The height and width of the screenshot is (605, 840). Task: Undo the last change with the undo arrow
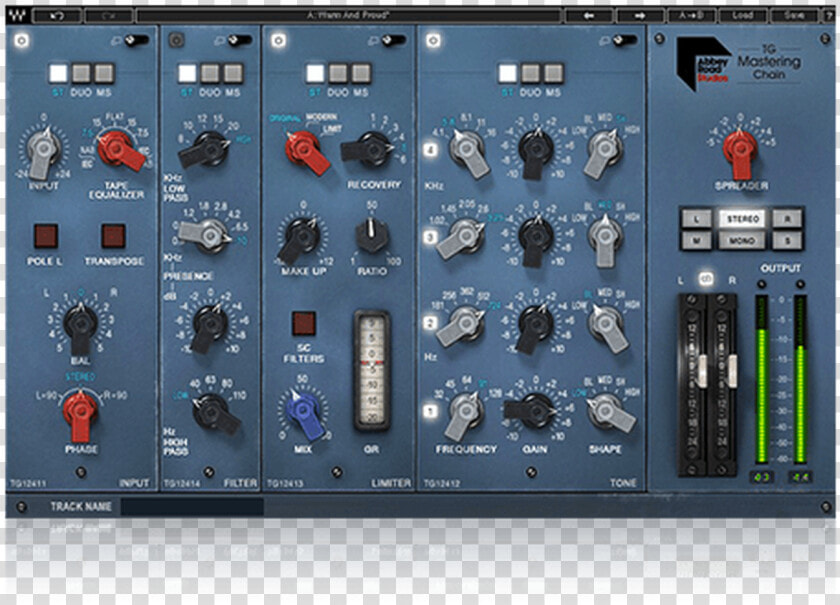pos(57,16)
